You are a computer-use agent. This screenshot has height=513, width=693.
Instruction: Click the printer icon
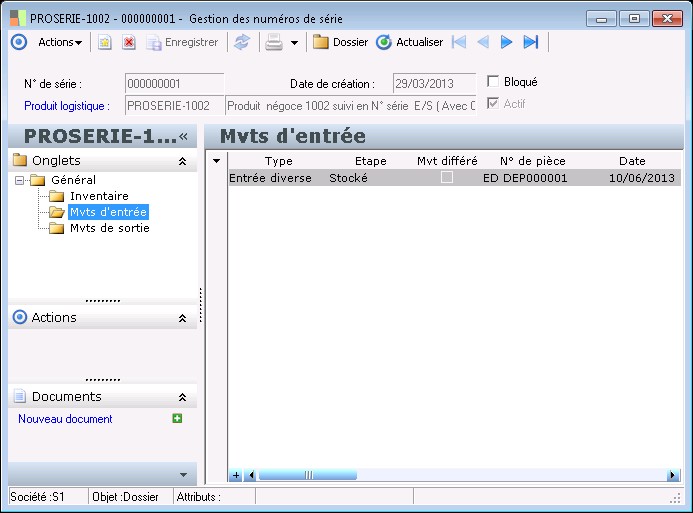(x=273, y=42)
